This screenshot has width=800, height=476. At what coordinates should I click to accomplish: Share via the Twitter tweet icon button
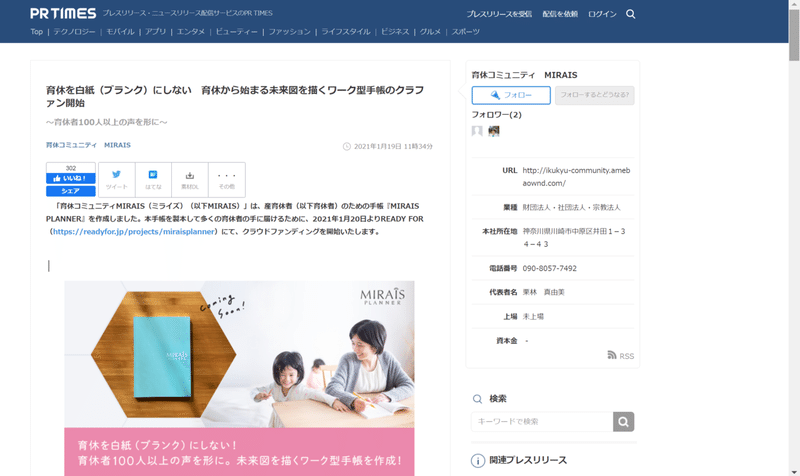click(117, 180)
